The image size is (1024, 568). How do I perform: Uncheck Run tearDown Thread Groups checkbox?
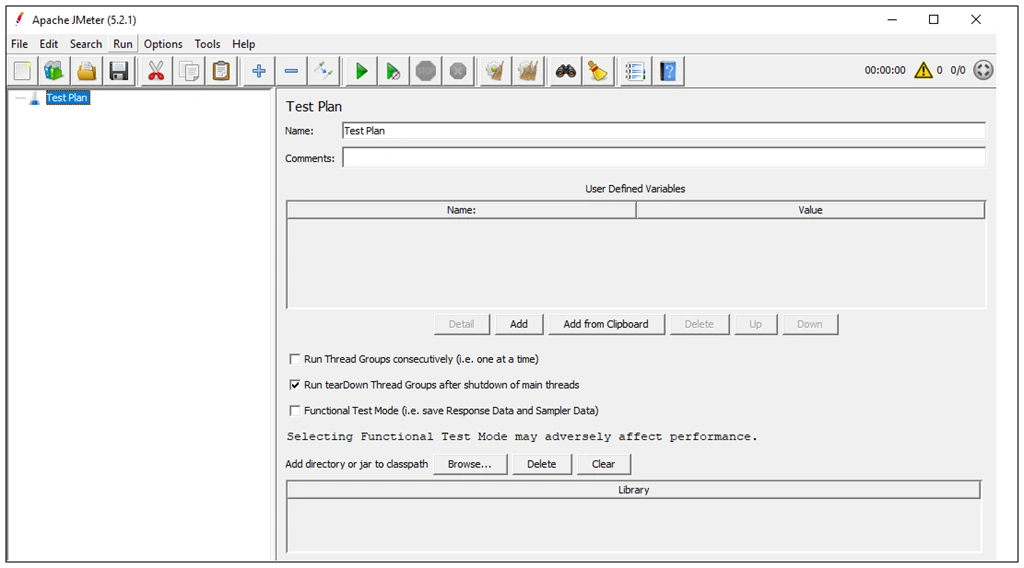[295, 385]
